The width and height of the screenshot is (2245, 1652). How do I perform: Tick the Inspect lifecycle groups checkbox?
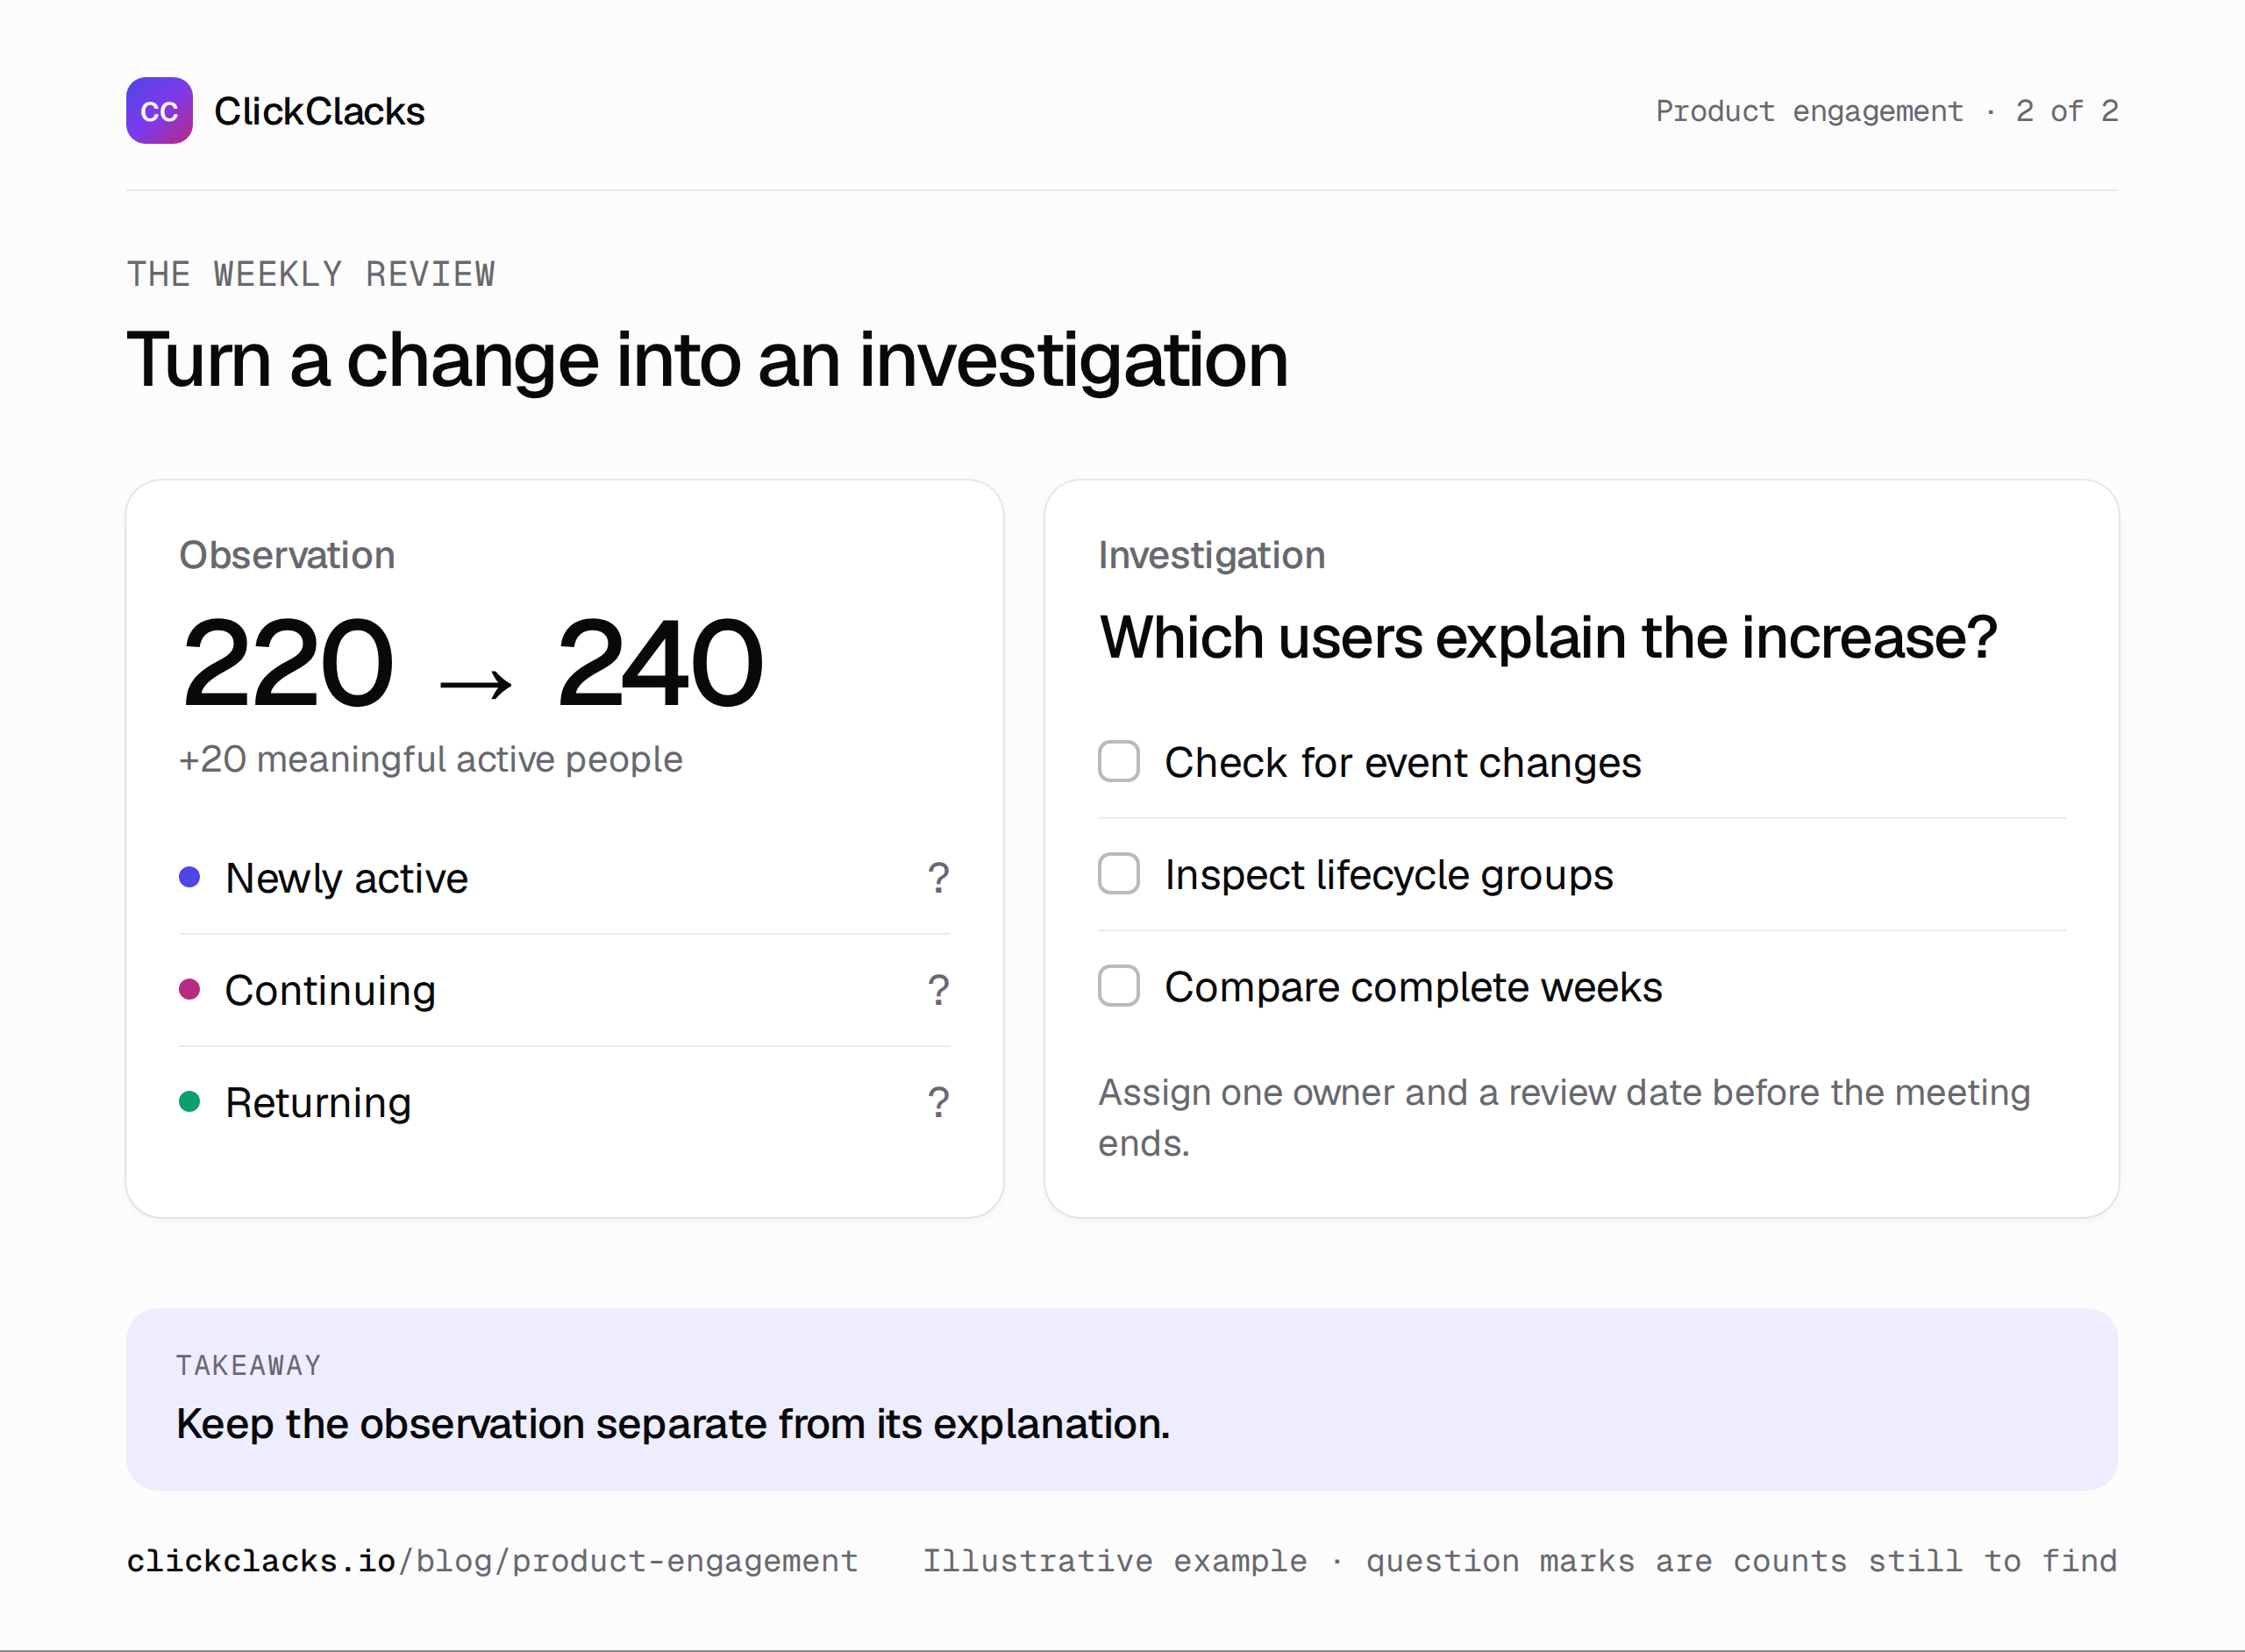tap(1118, 874)
